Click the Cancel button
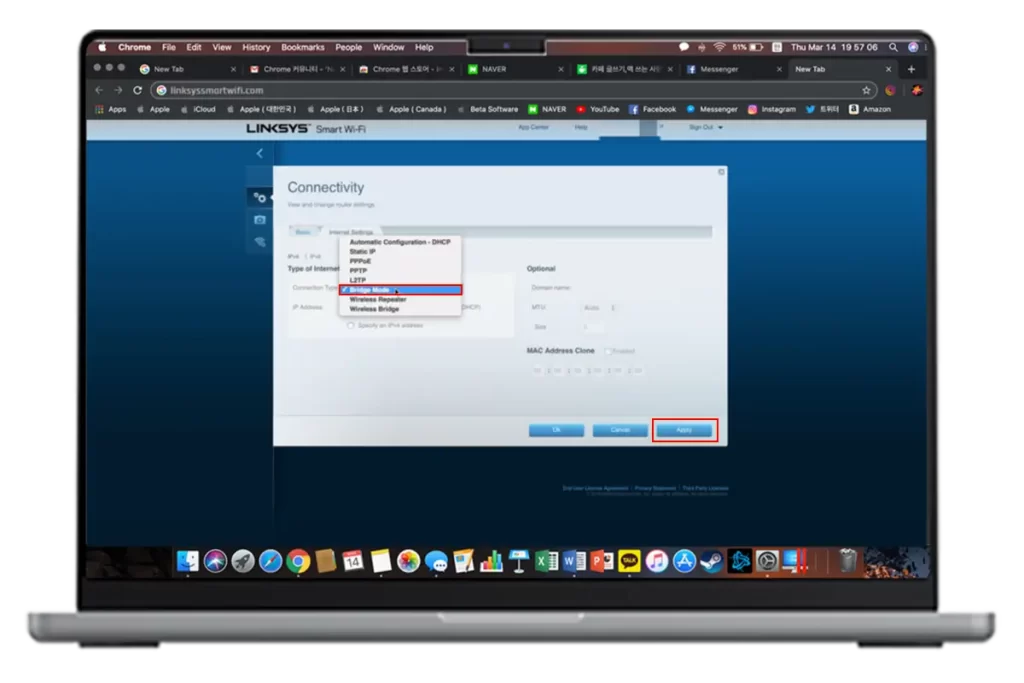 click(x=620, y=430)
